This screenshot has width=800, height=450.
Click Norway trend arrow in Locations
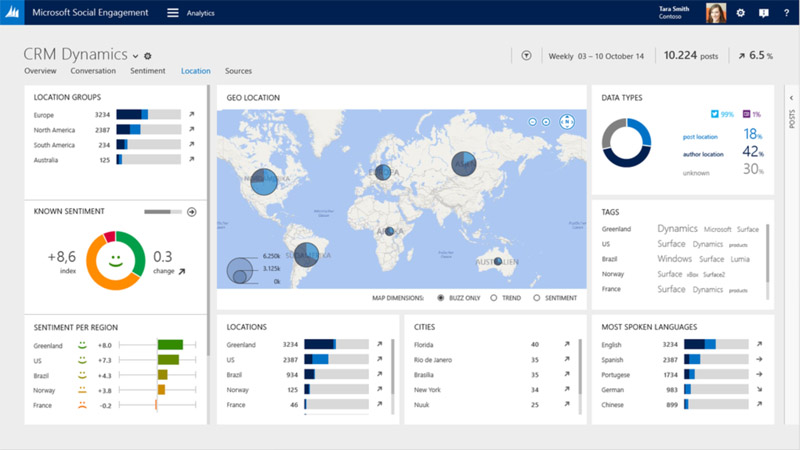(x=379, y=389)
